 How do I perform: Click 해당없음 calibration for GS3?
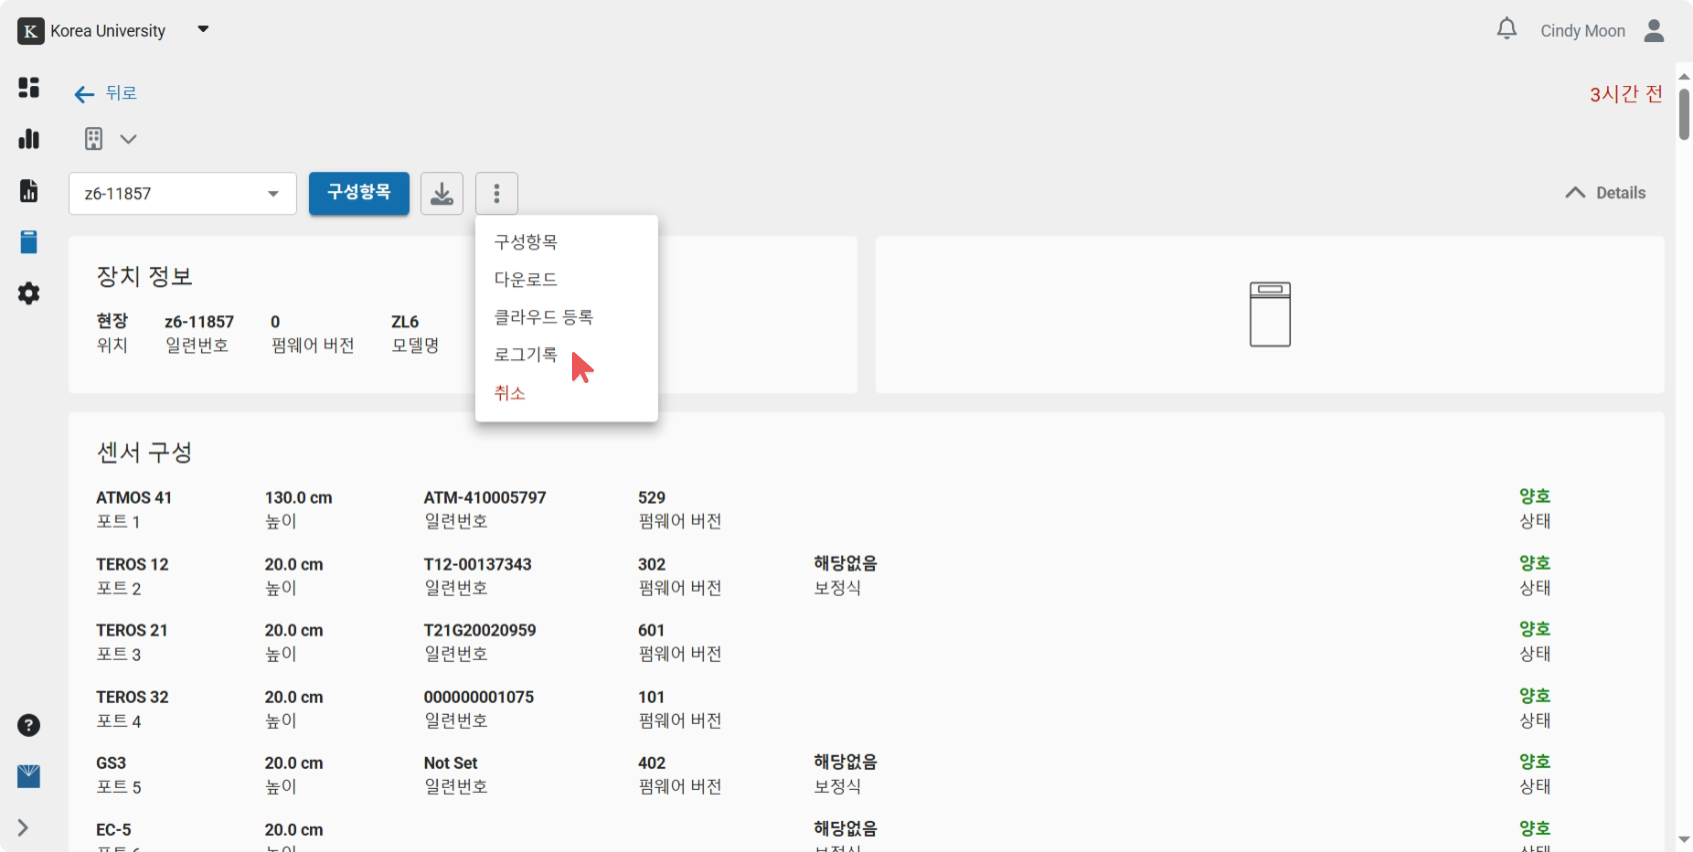(846, 762)
